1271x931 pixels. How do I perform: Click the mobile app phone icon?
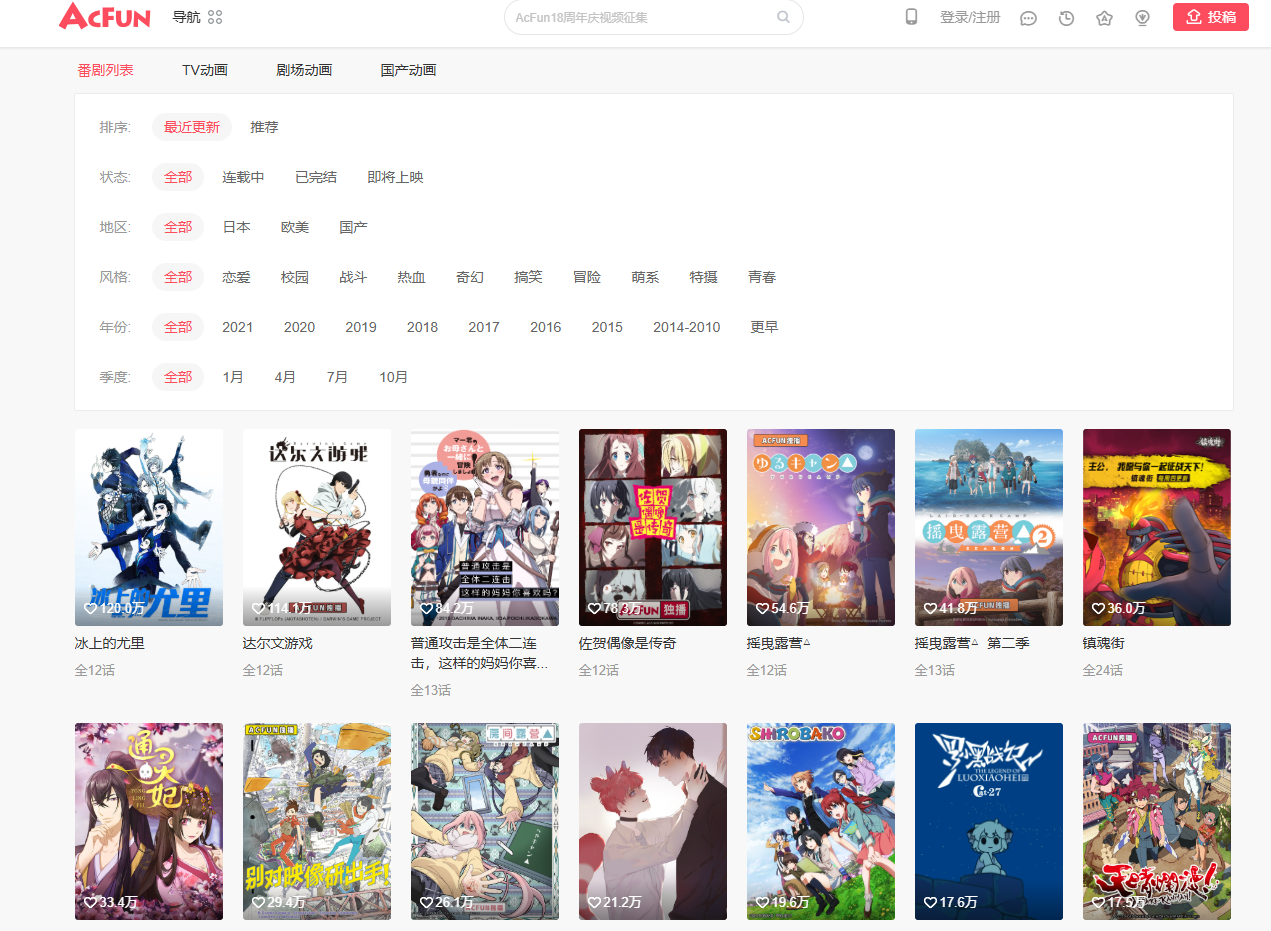(x=911, y=17)
